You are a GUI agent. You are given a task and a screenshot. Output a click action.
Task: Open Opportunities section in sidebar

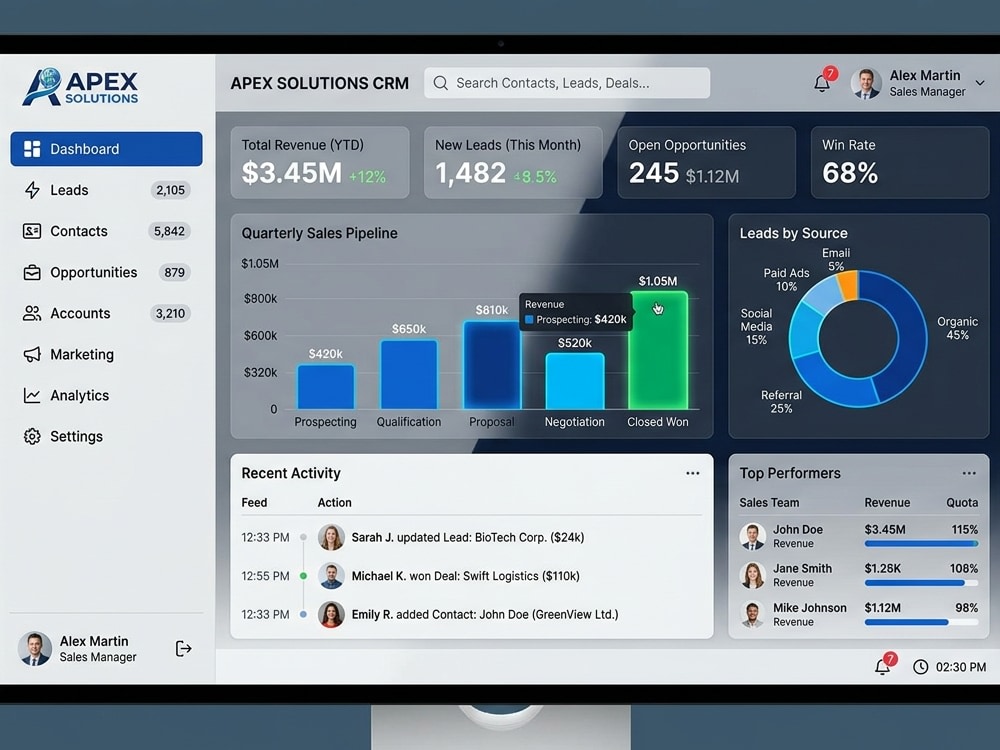tap(107, 272)
